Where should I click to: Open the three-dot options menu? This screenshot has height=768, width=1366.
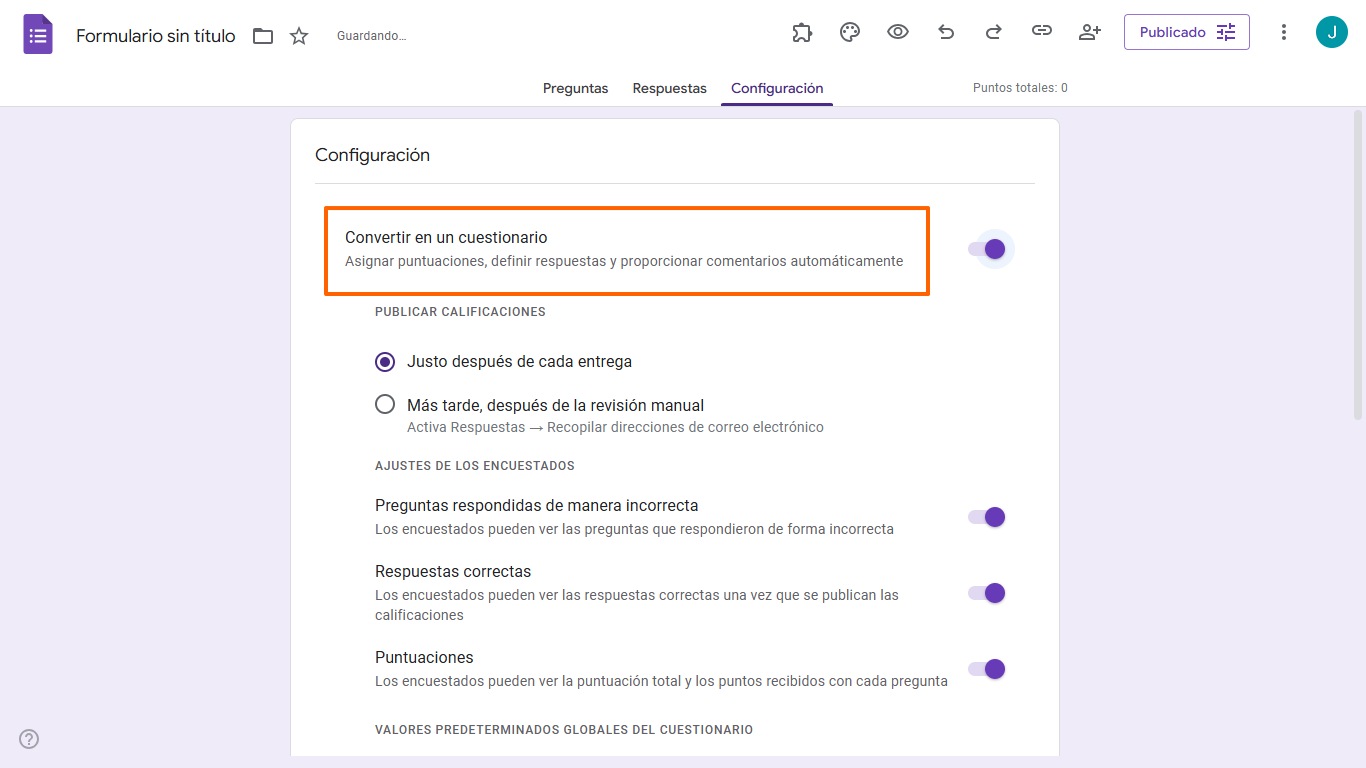click(1283, 32)
